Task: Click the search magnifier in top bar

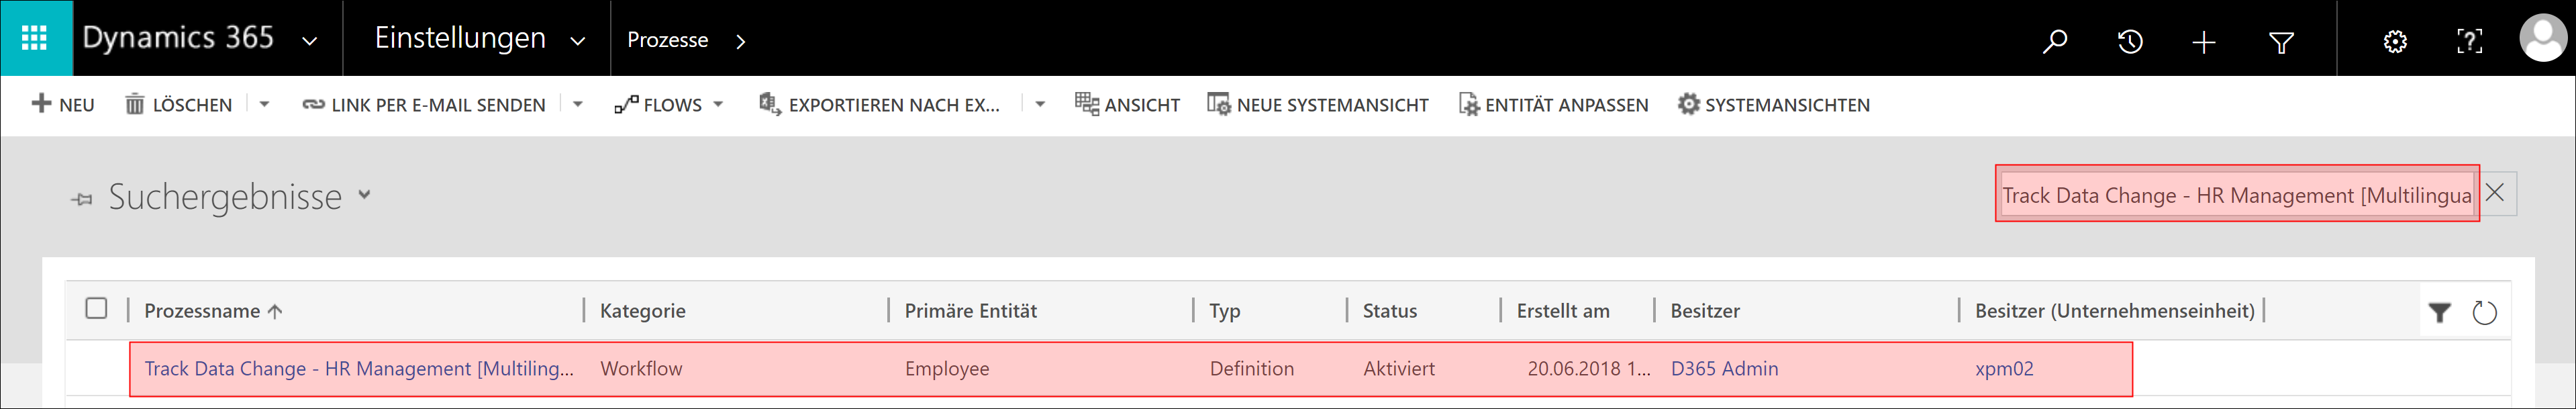Action: point(2054,41)
